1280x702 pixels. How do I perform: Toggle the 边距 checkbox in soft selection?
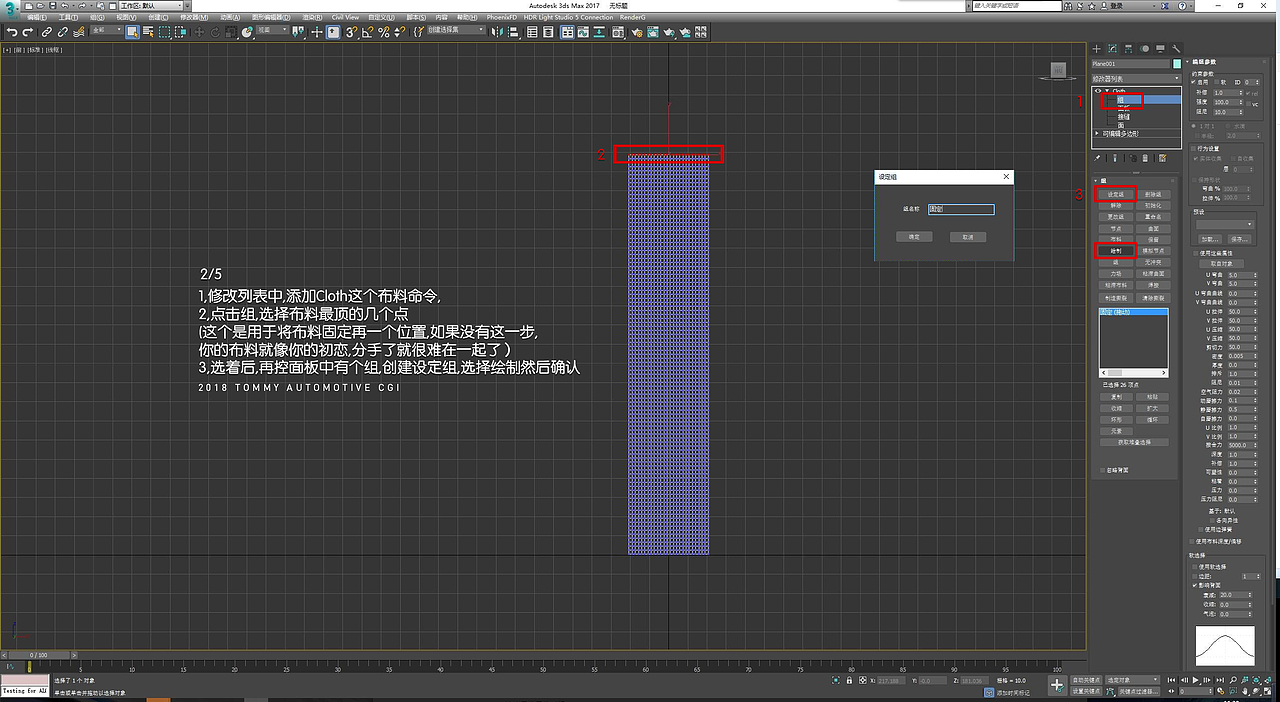[x=1195, y=576]
